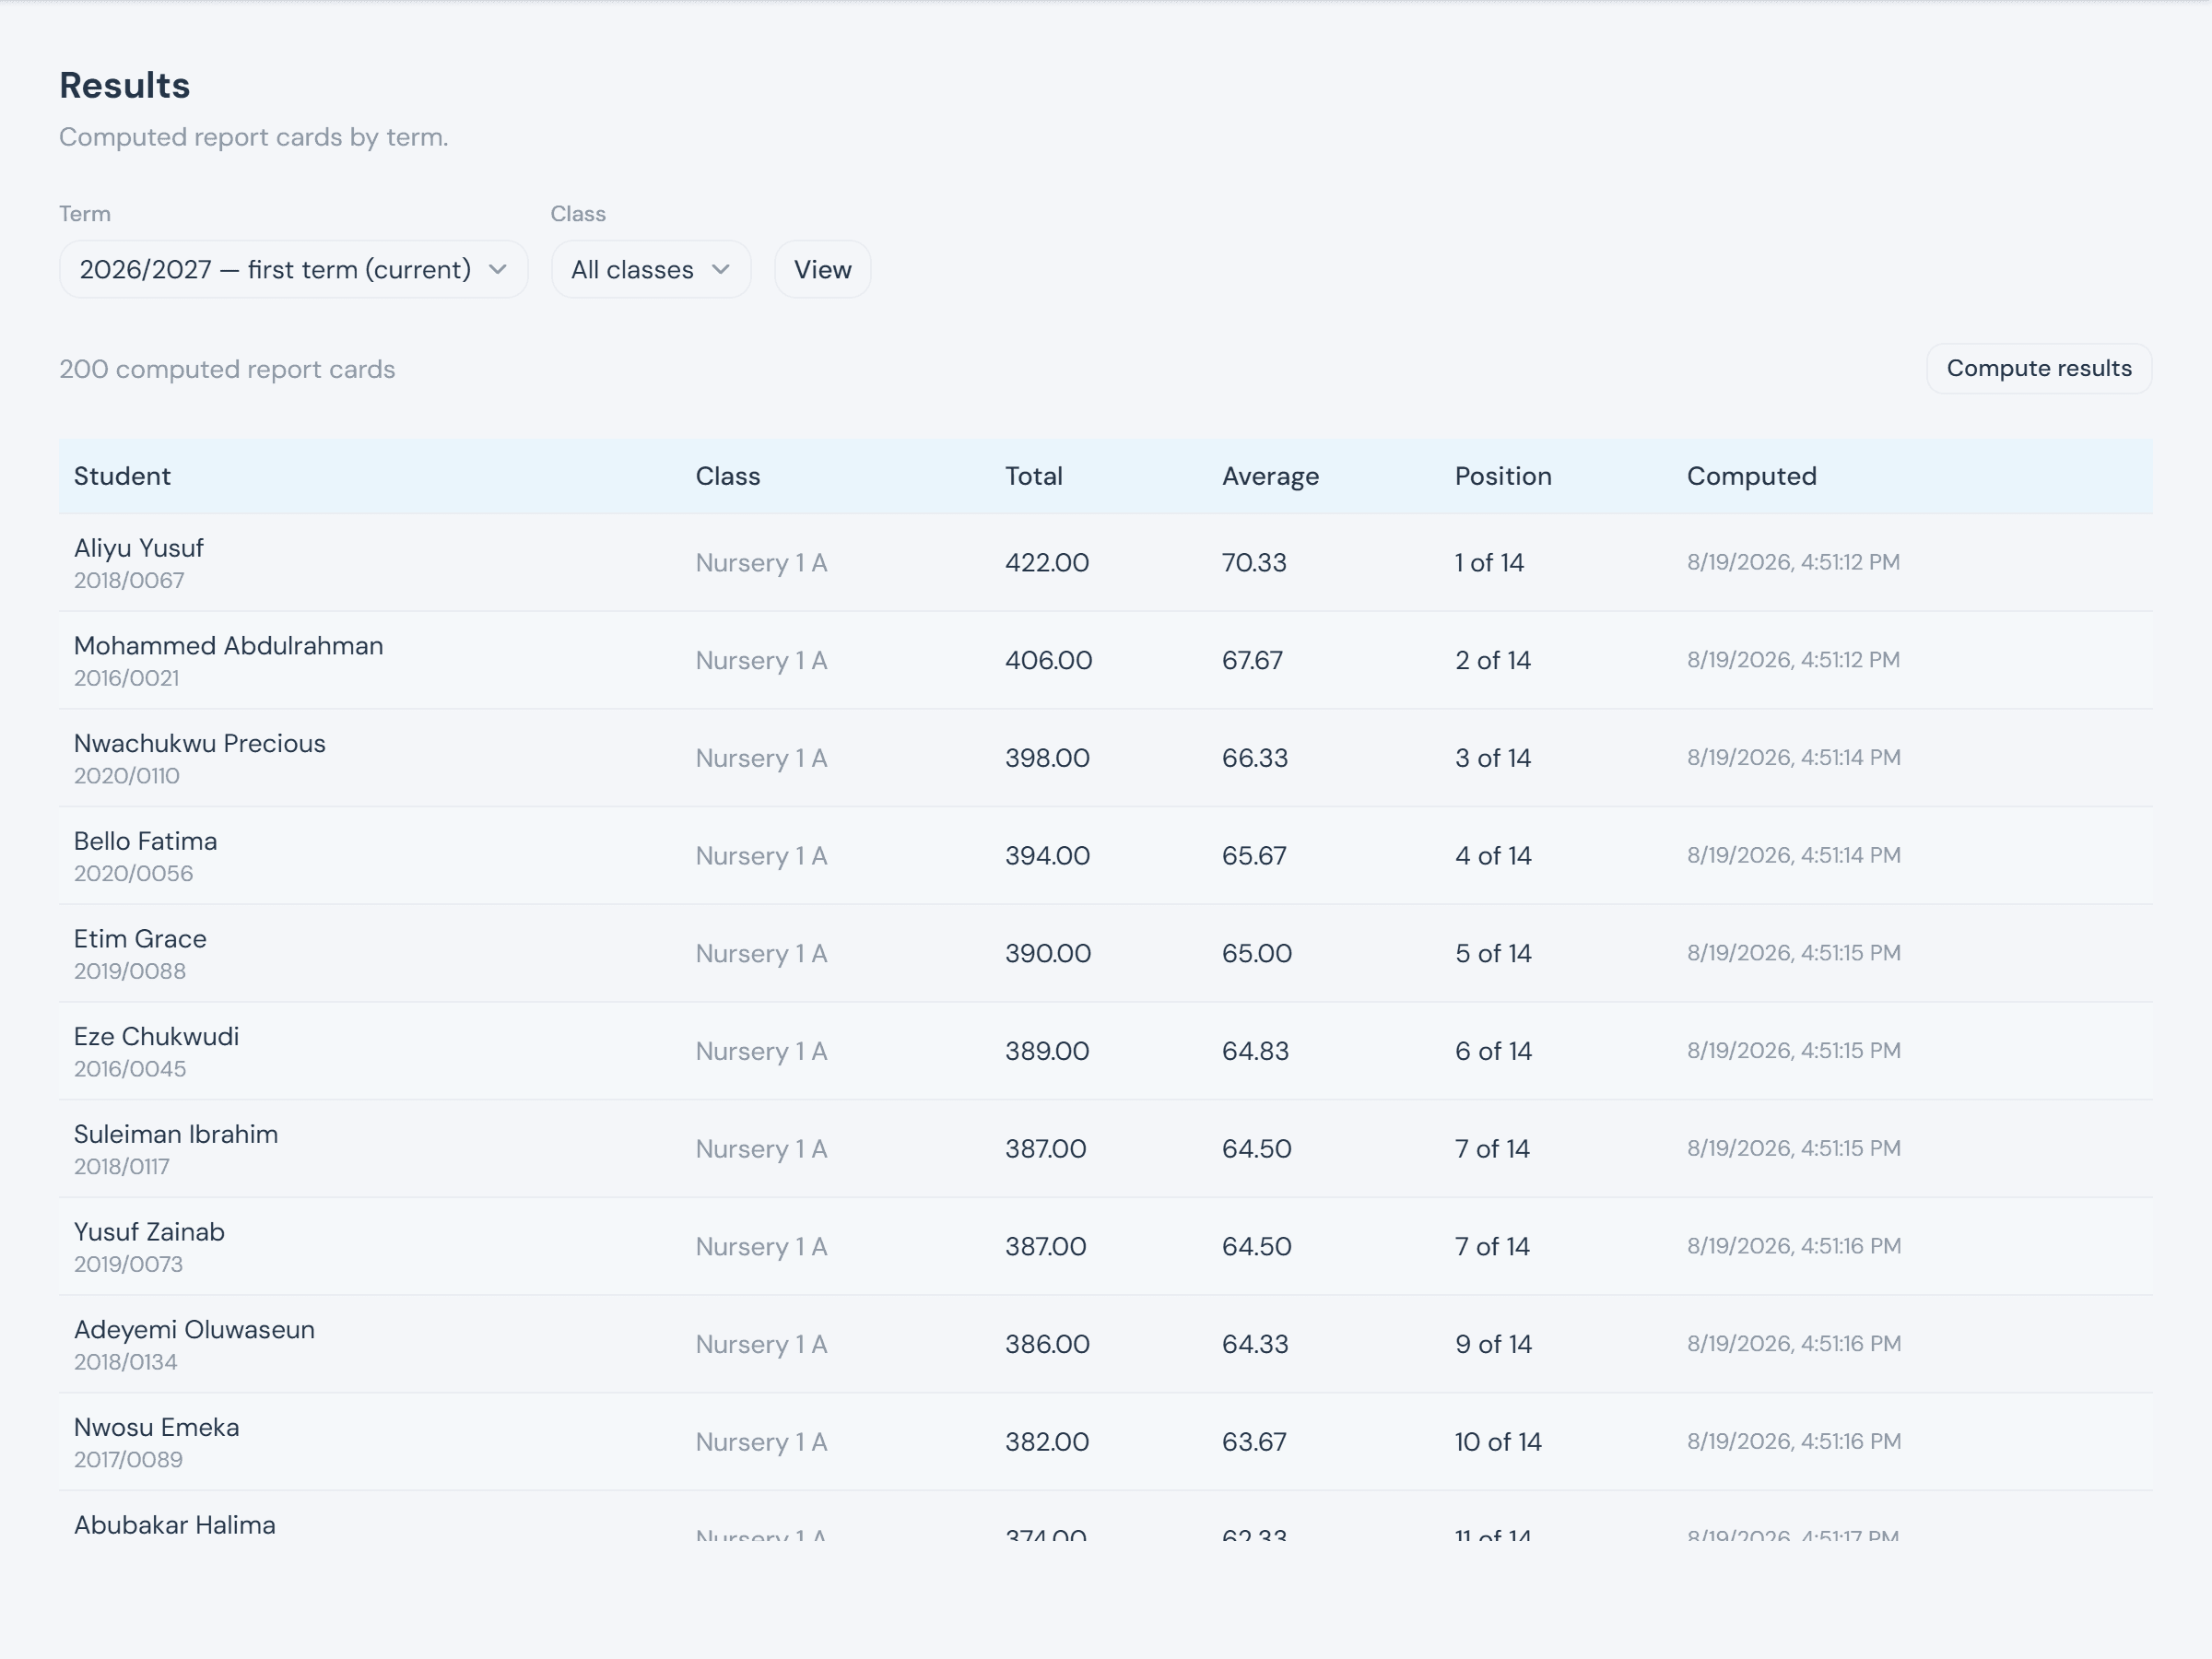Select position 10 of 14
This screenshot has height=1659, width=2212.
point(1498,1442)
